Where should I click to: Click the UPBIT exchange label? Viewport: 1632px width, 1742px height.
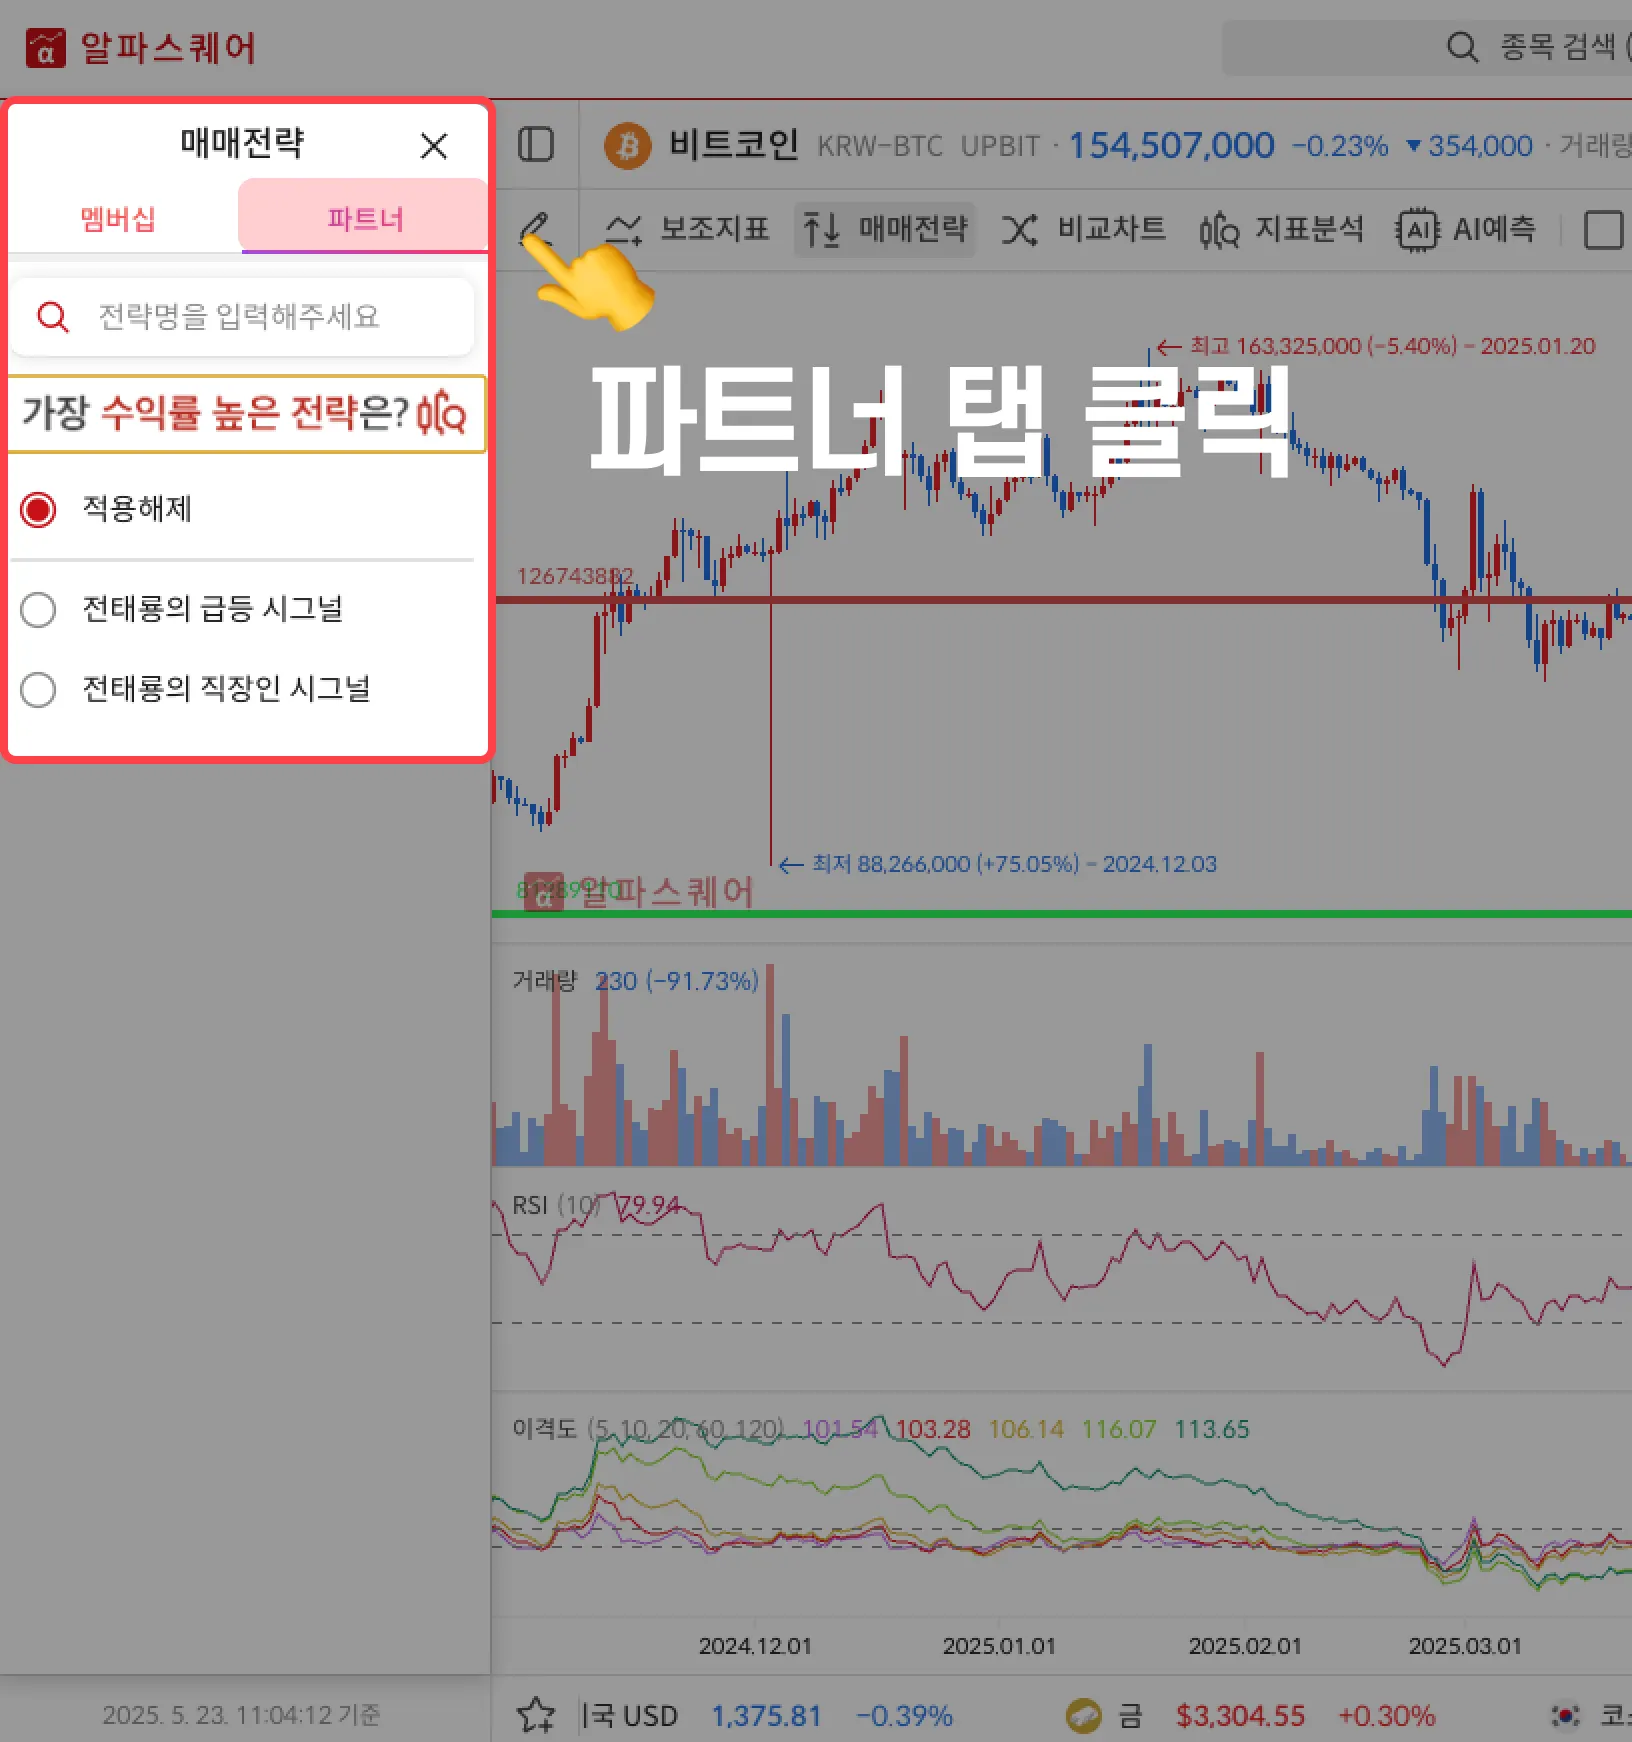click(x=1000, y=147)
